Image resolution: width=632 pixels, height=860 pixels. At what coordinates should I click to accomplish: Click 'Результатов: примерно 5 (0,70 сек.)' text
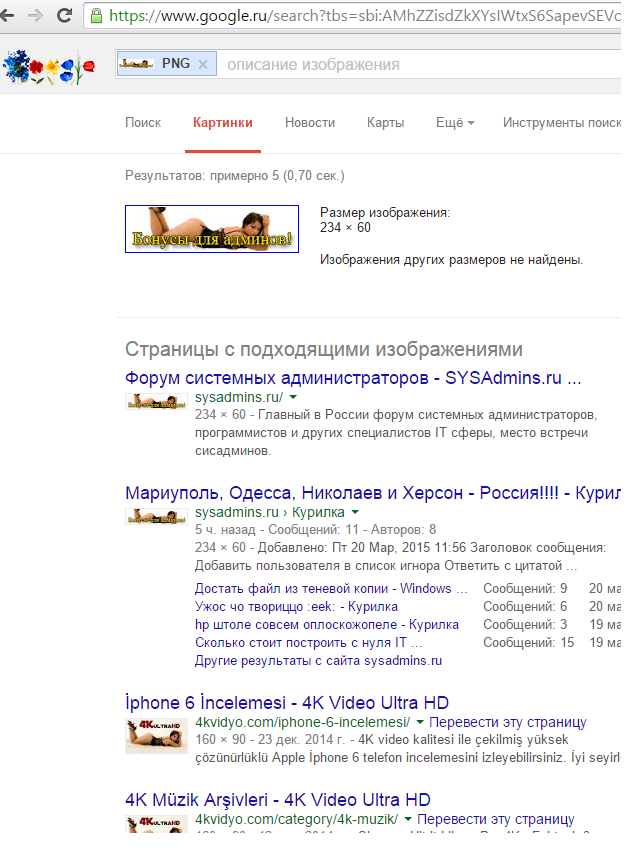click(x=235, y=176)
